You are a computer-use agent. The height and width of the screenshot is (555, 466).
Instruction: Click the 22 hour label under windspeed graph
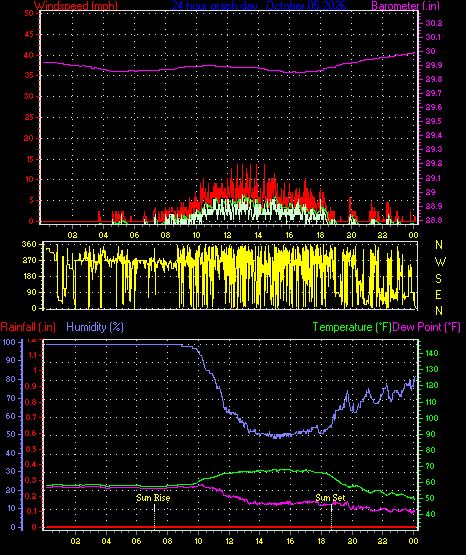382,235
